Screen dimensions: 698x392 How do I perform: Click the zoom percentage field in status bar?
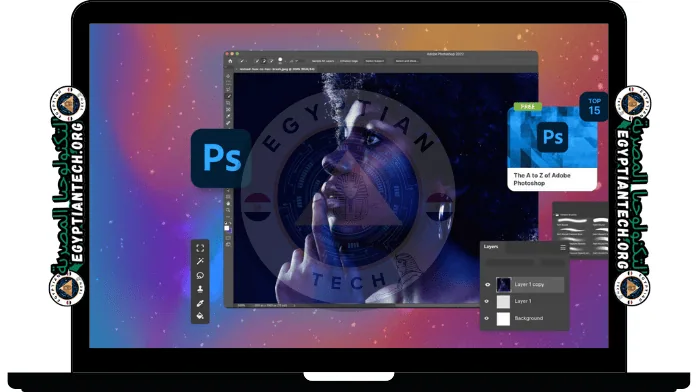(x=241, y=305)
